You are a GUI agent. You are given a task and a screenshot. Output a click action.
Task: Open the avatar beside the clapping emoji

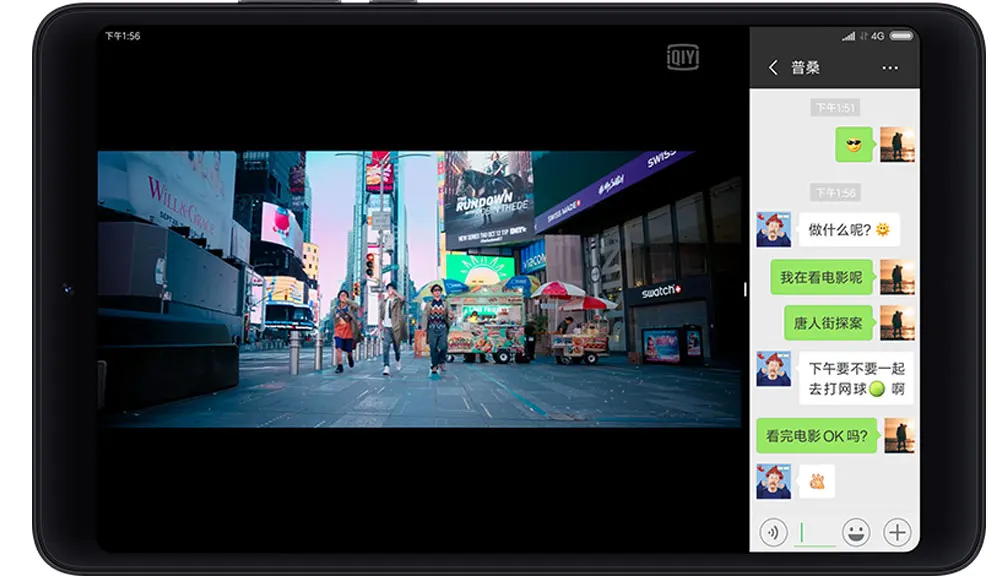coord(774,482)
